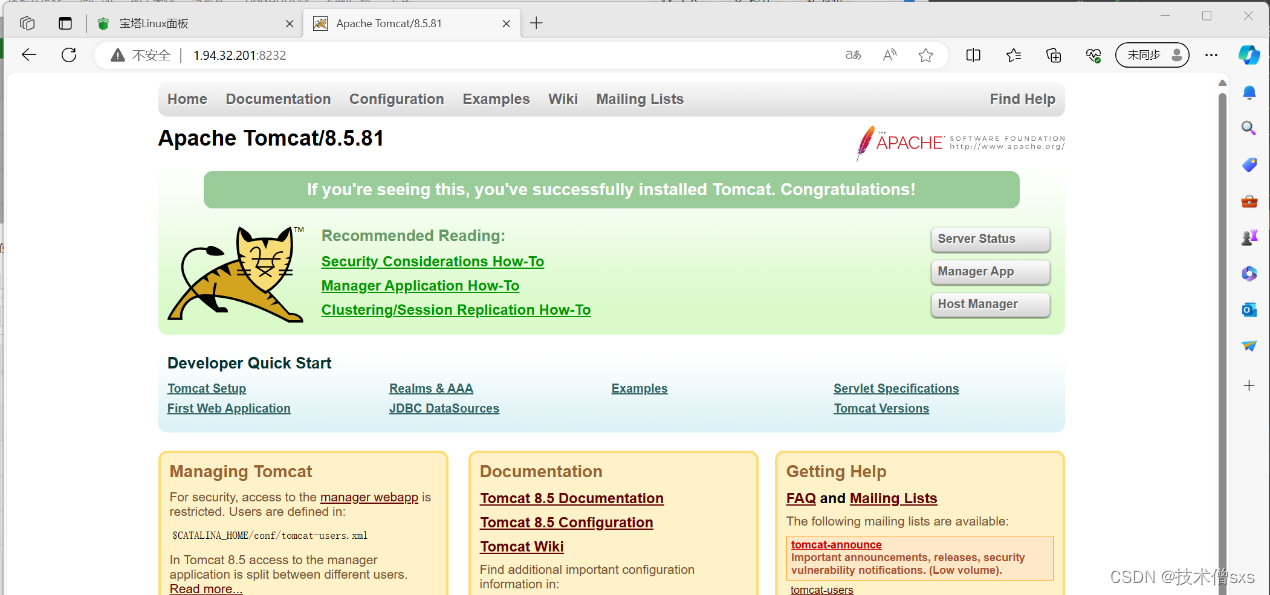Open the browser essentials heart icon

click(1093, 55)
